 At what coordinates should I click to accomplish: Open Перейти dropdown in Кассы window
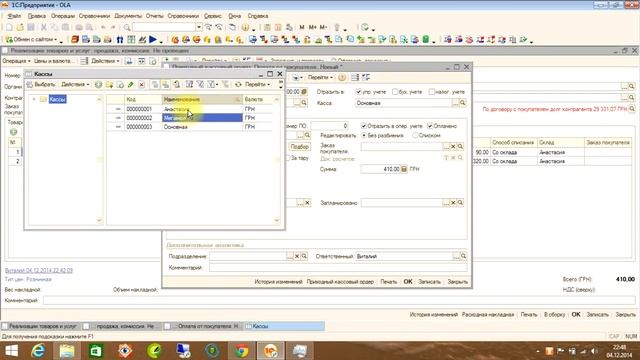[258, 84]
